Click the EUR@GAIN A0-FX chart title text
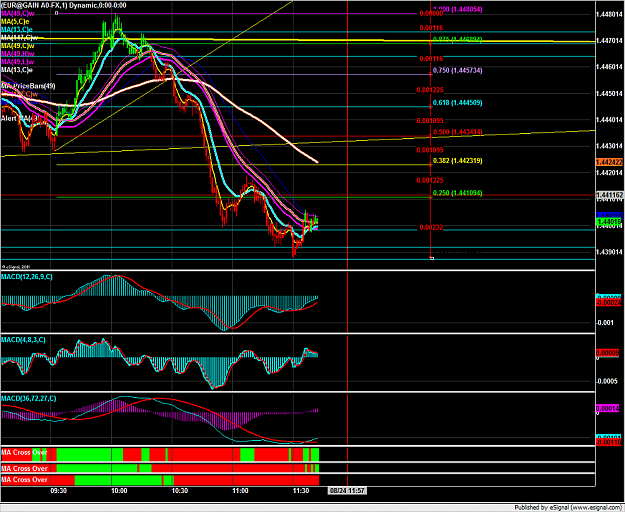625x512 pixels. click(63, 5)
